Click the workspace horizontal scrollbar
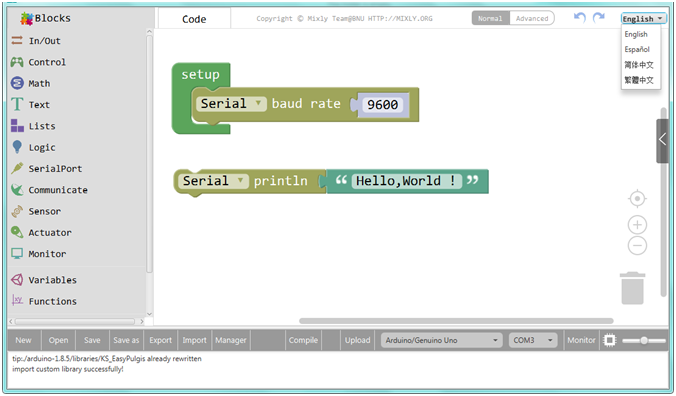676x396 pixels. pyautogui.click(x=456, y=321)
